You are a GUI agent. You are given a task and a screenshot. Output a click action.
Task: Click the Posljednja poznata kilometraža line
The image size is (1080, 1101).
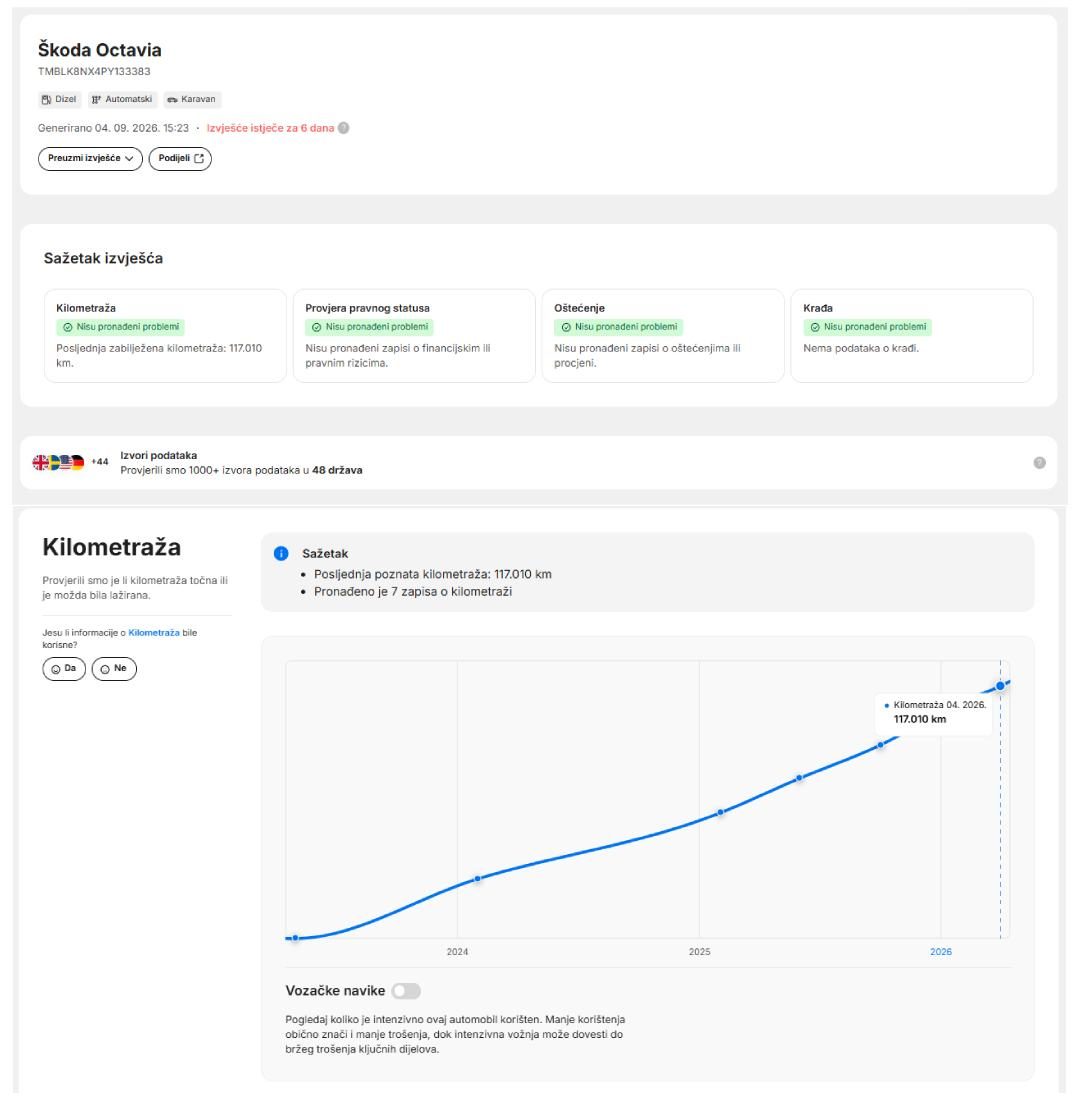433,574
